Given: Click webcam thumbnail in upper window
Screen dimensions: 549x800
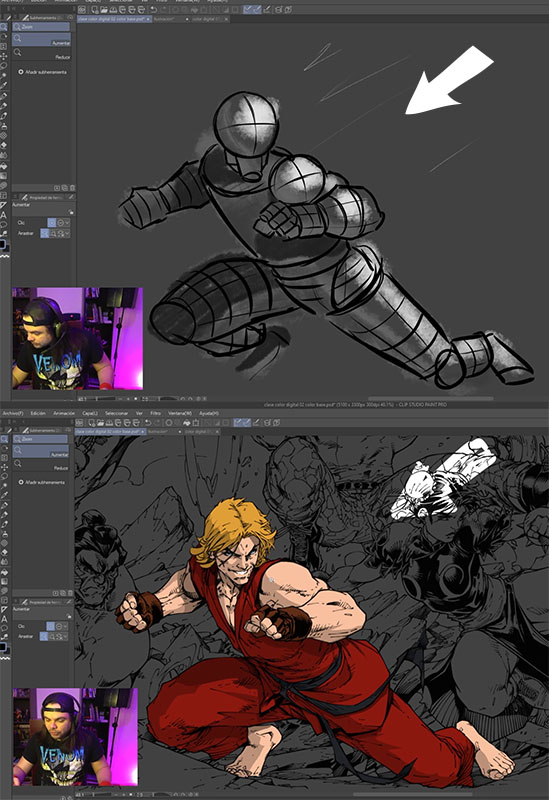Looking at the screenshot, I should (x=78, y=339).
